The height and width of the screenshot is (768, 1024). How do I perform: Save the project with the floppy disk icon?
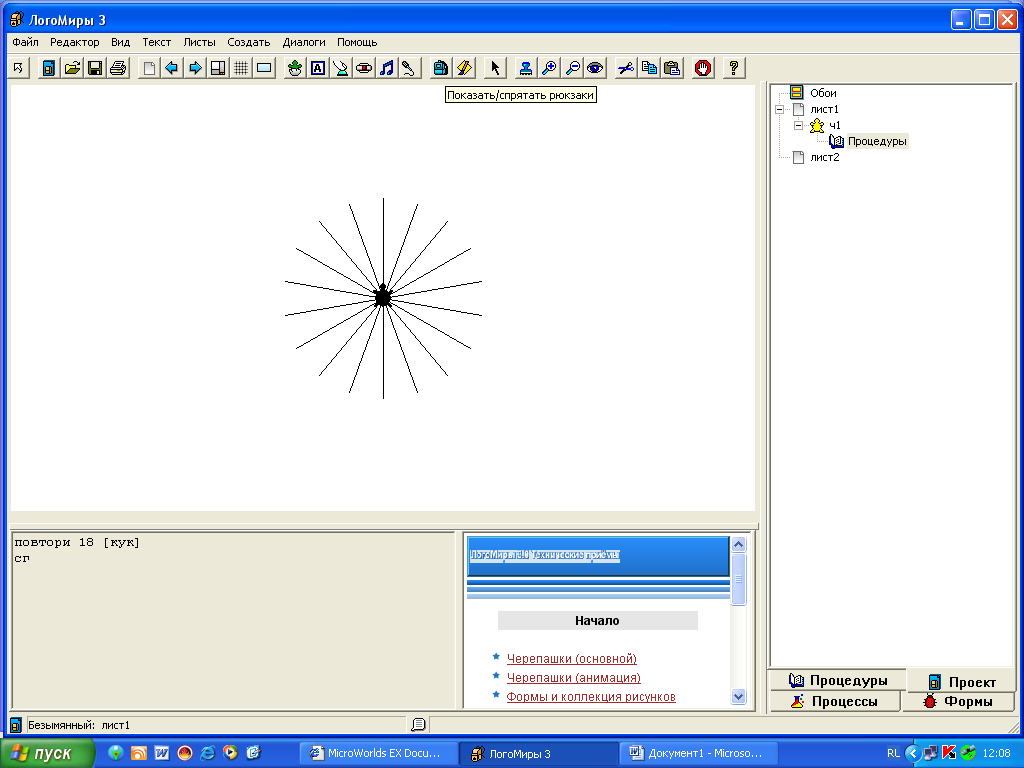click(x=95, y=68)
